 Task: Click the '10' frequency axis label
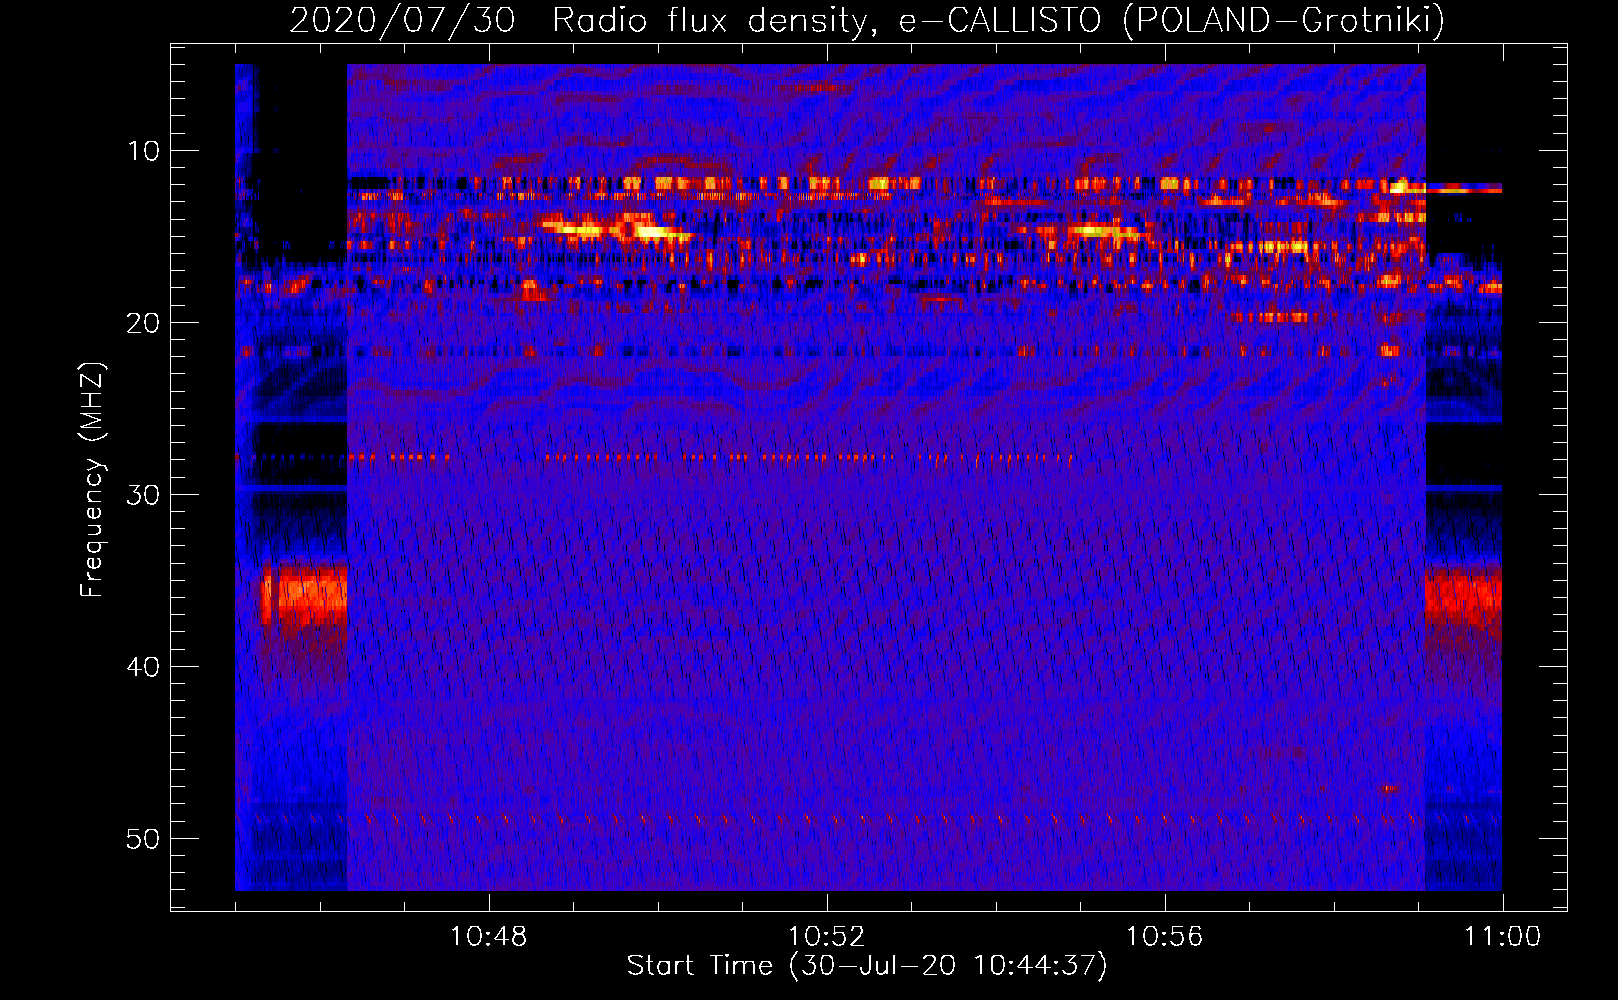tap(144, 151)
